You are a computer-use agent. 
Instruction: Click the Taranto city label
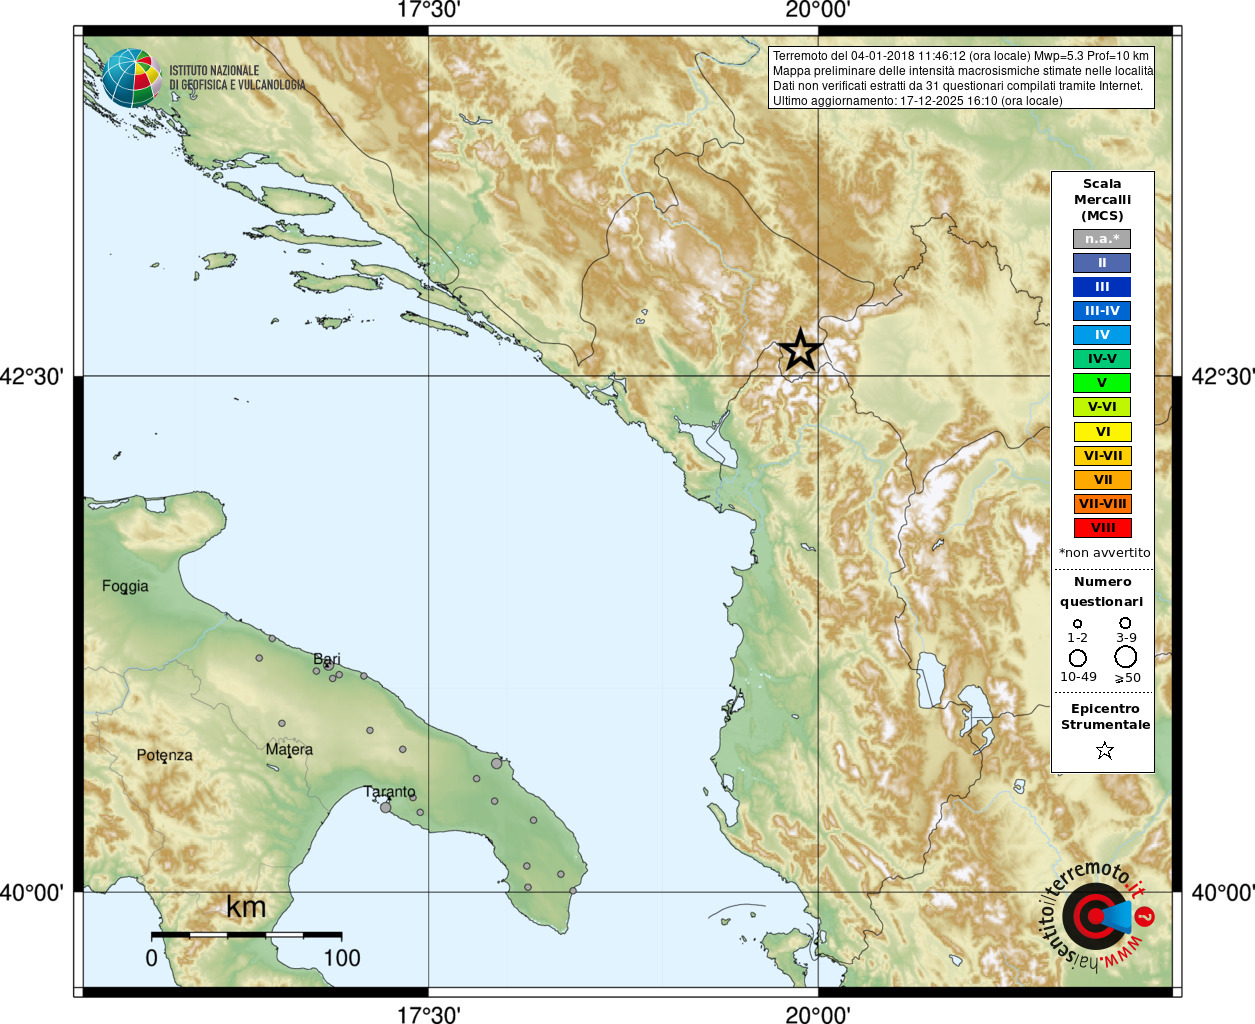click(x=389, y=792)
